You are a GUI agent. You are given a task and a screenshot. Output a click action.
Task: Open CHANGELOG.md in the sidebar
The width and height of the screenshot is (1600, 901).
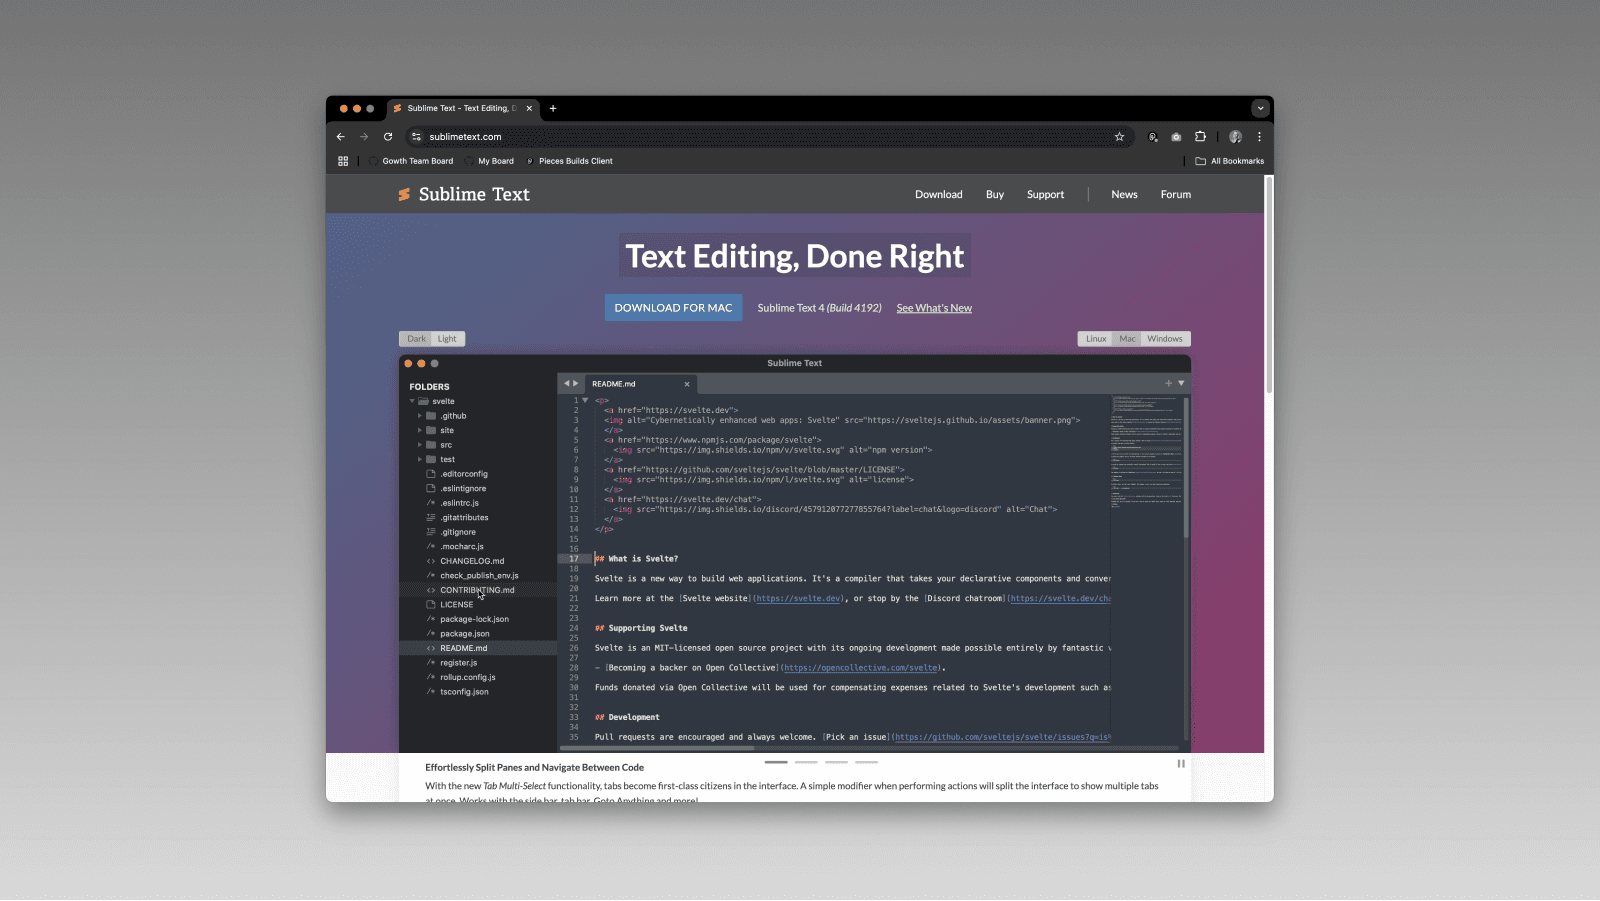point(472,561)
